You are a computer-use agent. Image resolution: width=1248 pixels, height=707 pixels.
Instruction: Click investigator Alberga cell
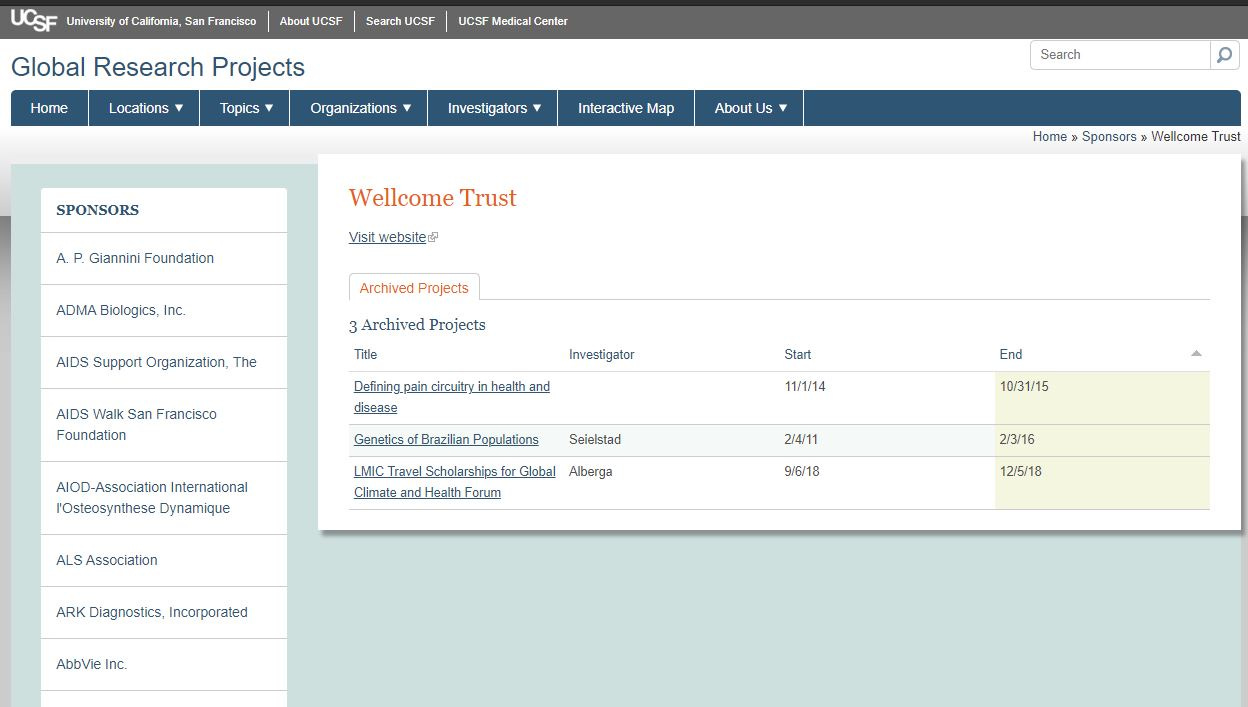(590, 471)
